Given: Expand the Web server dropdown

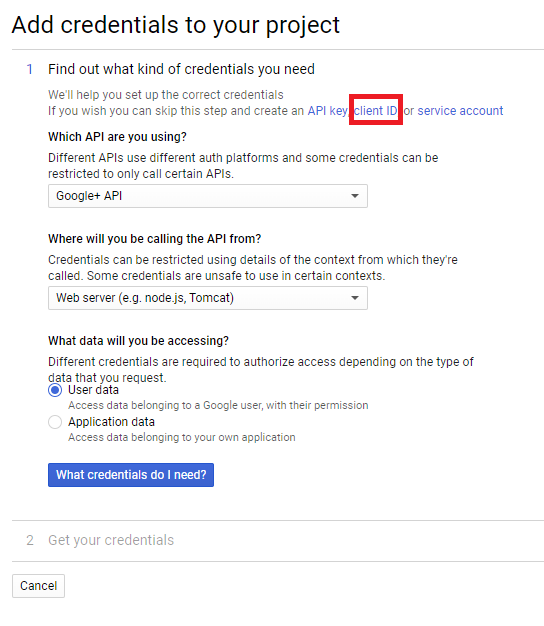Looking at the screenshot, I should 208,298.
